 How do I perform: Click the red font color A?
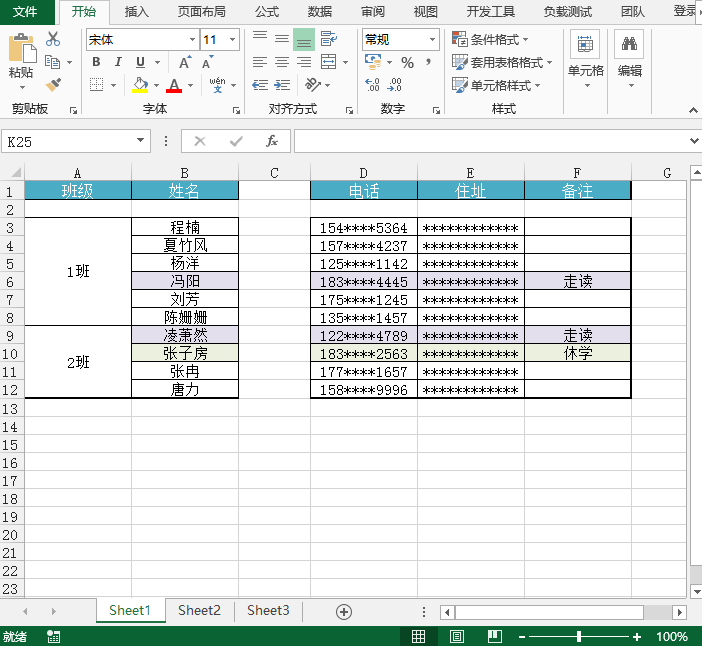tap(174, 85)
